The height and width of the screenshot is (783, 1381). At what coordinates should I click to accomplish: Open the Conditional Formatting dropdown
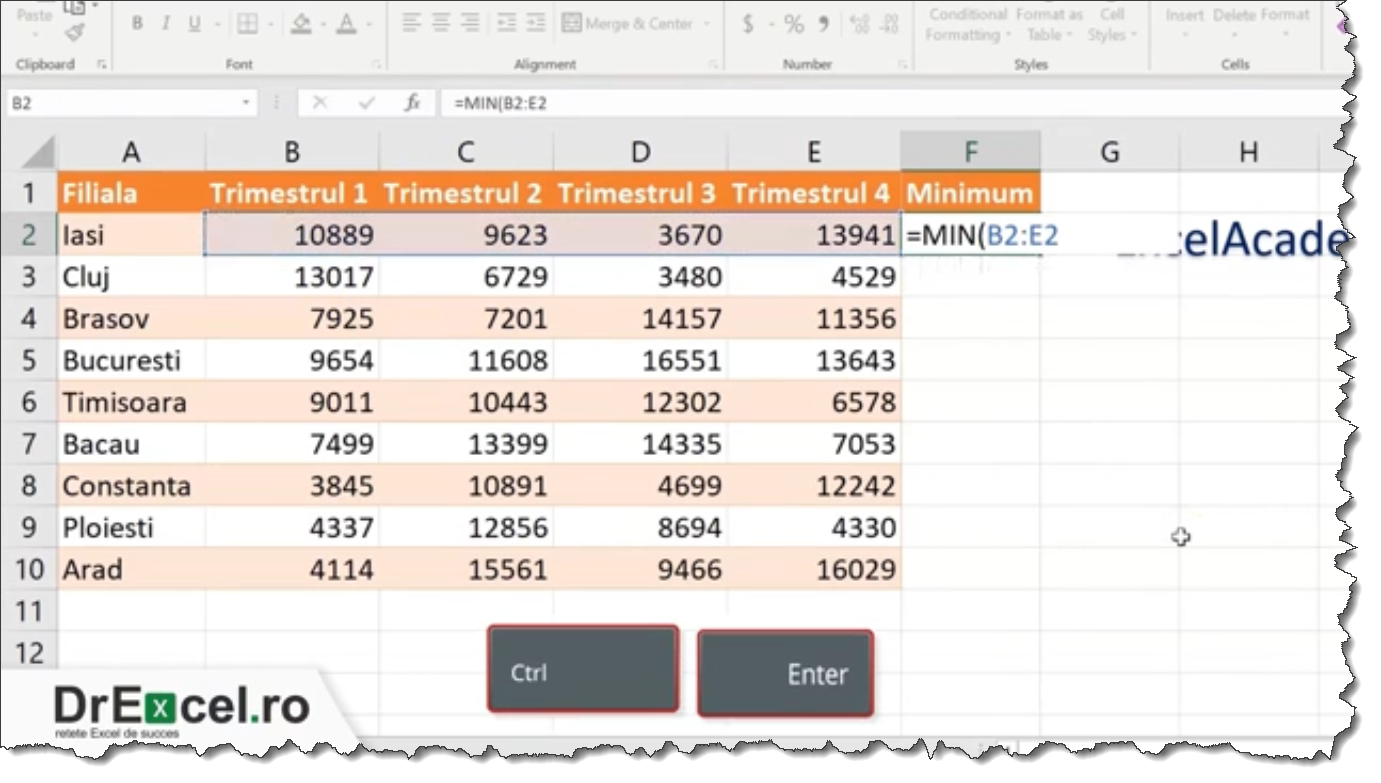[968, 22]
